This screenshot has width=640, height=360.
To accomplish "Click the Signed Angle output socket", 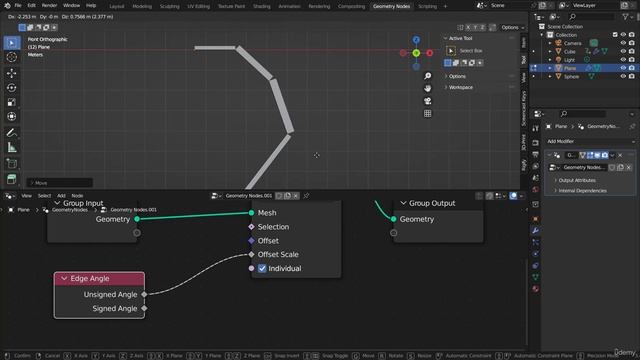I will coord(144,309).
